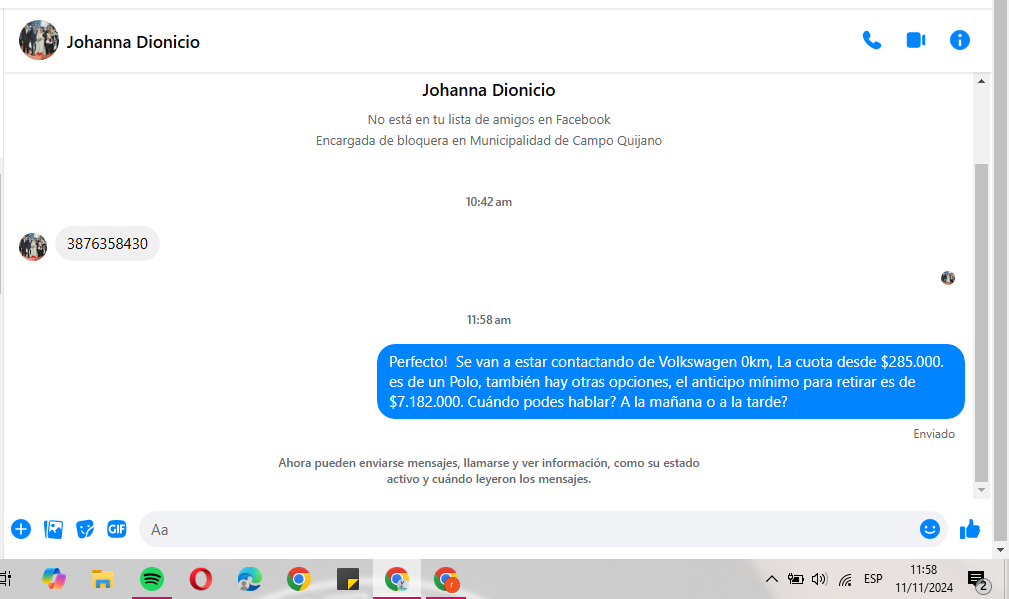
Task: Start a voice call with Johanna Dionicio
Action: tap(872, 41)
